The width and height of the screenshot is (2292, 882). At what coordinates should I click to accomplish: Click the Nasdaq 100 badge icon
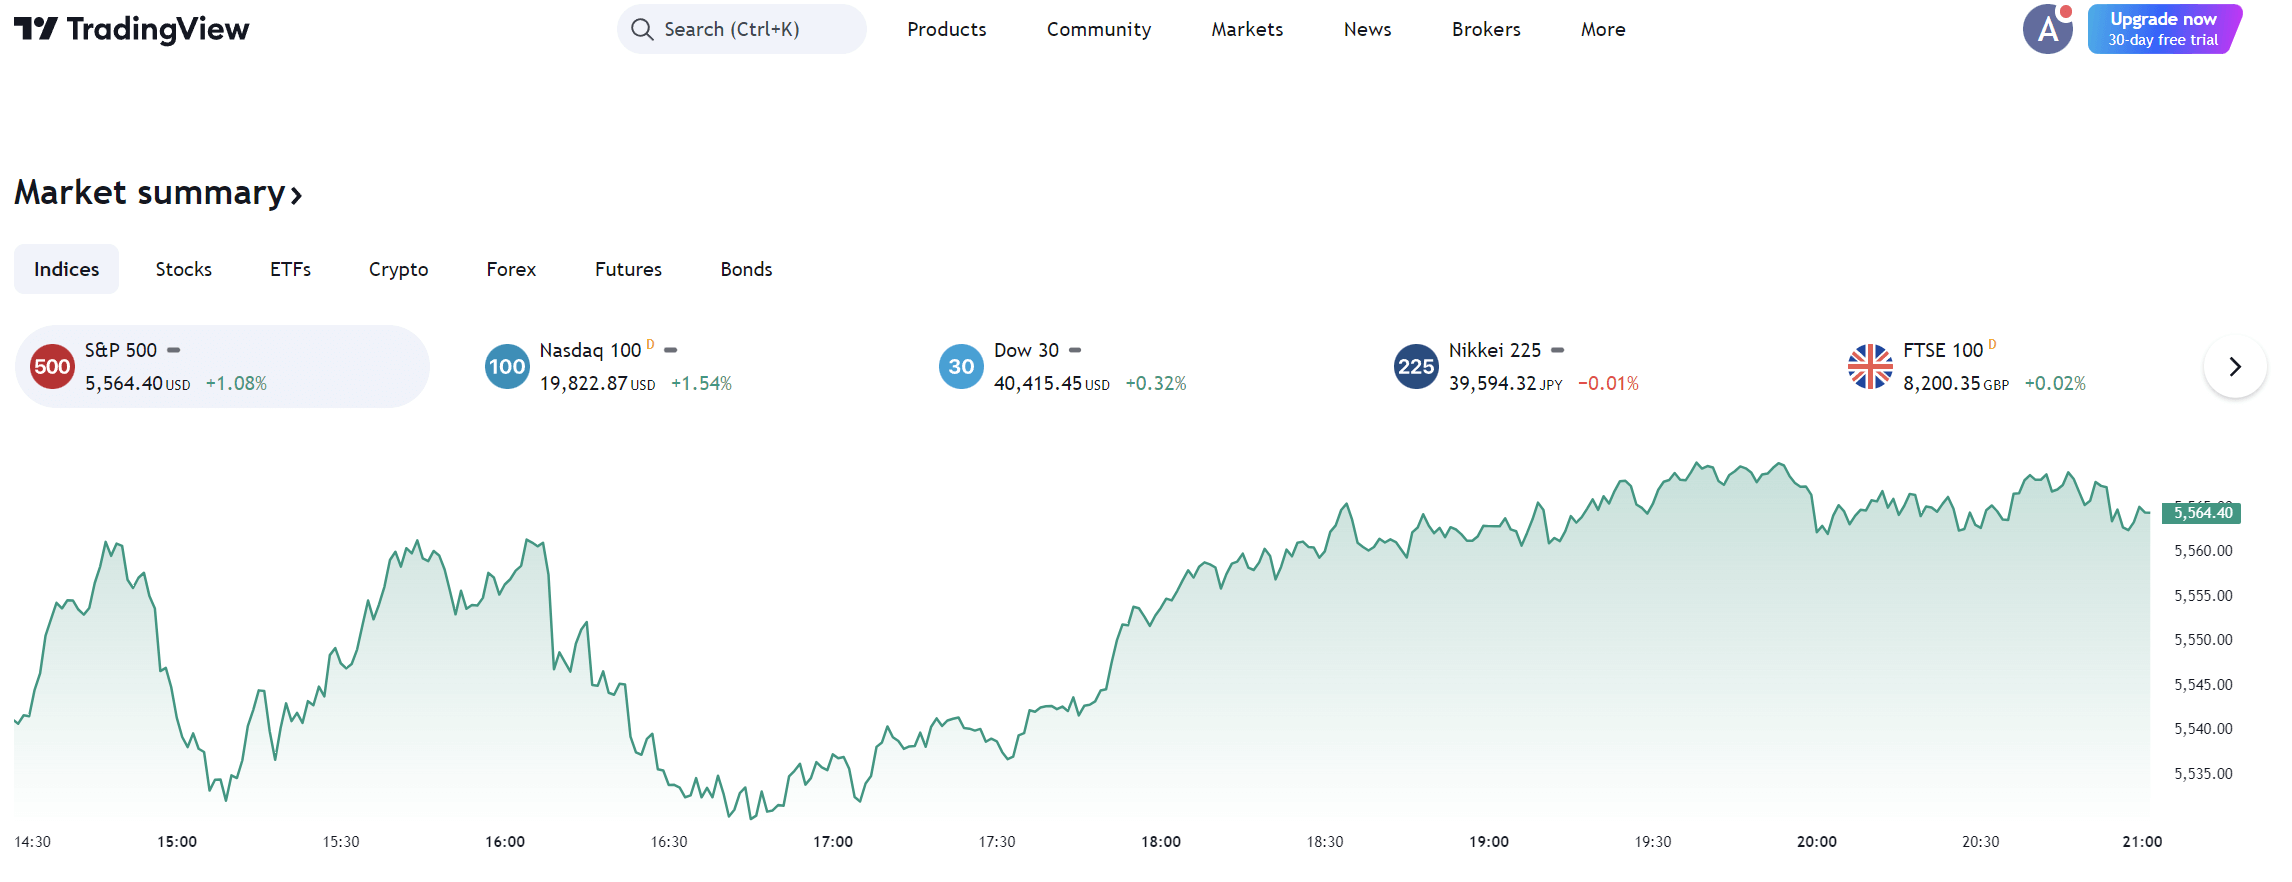tap(507, 367)
